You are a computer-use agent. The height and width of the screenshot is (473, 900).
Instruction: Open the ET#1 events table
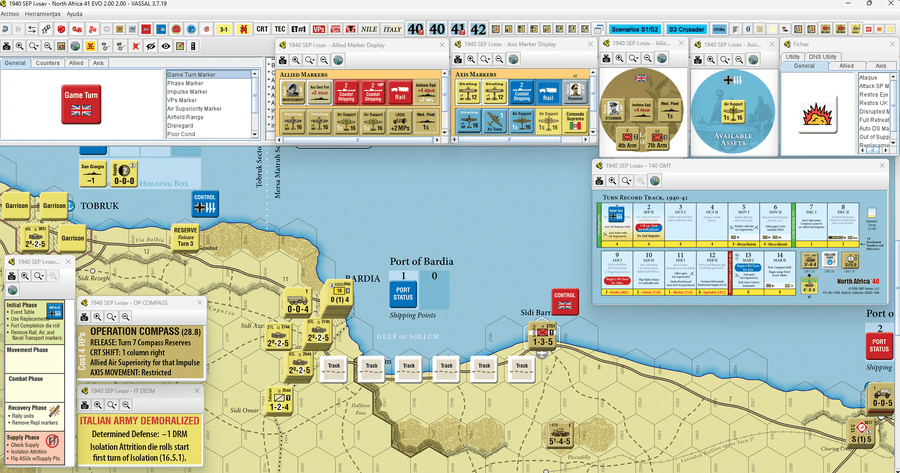click(x=298, y=29)
